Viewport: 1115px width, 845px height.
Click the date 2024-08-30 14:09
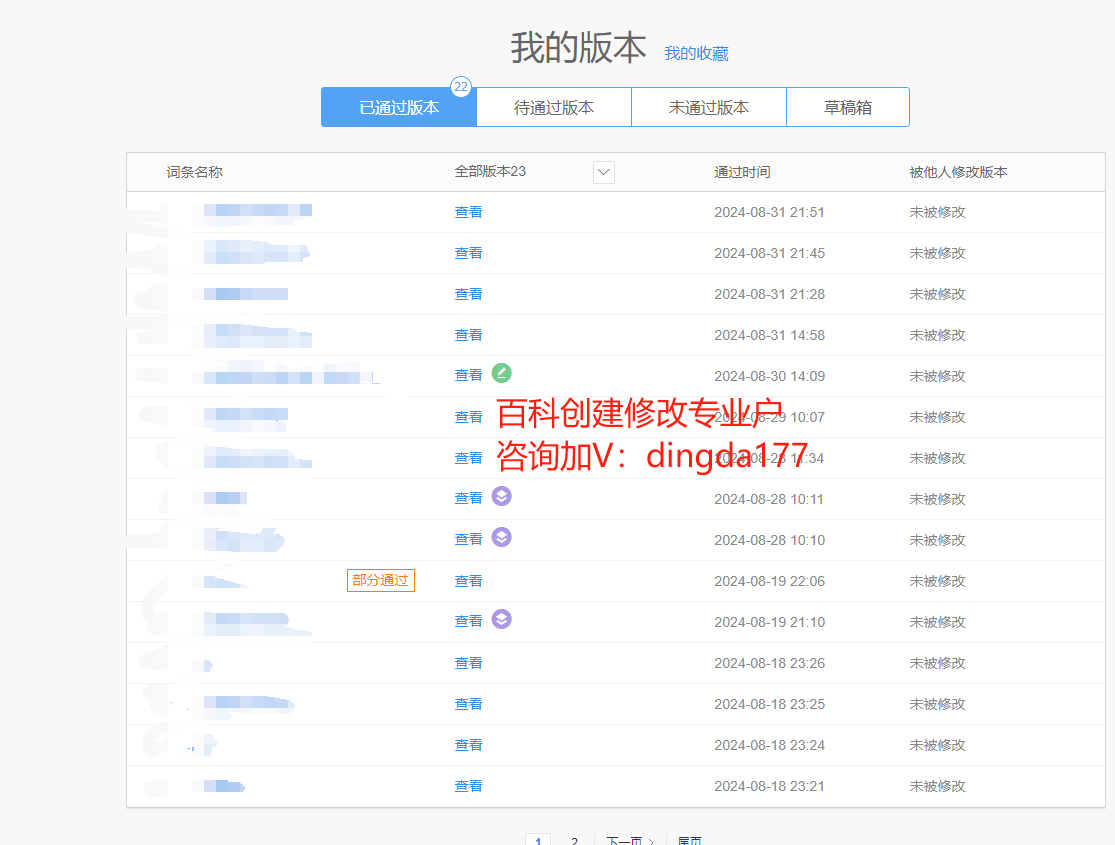[x=769, y=376]
